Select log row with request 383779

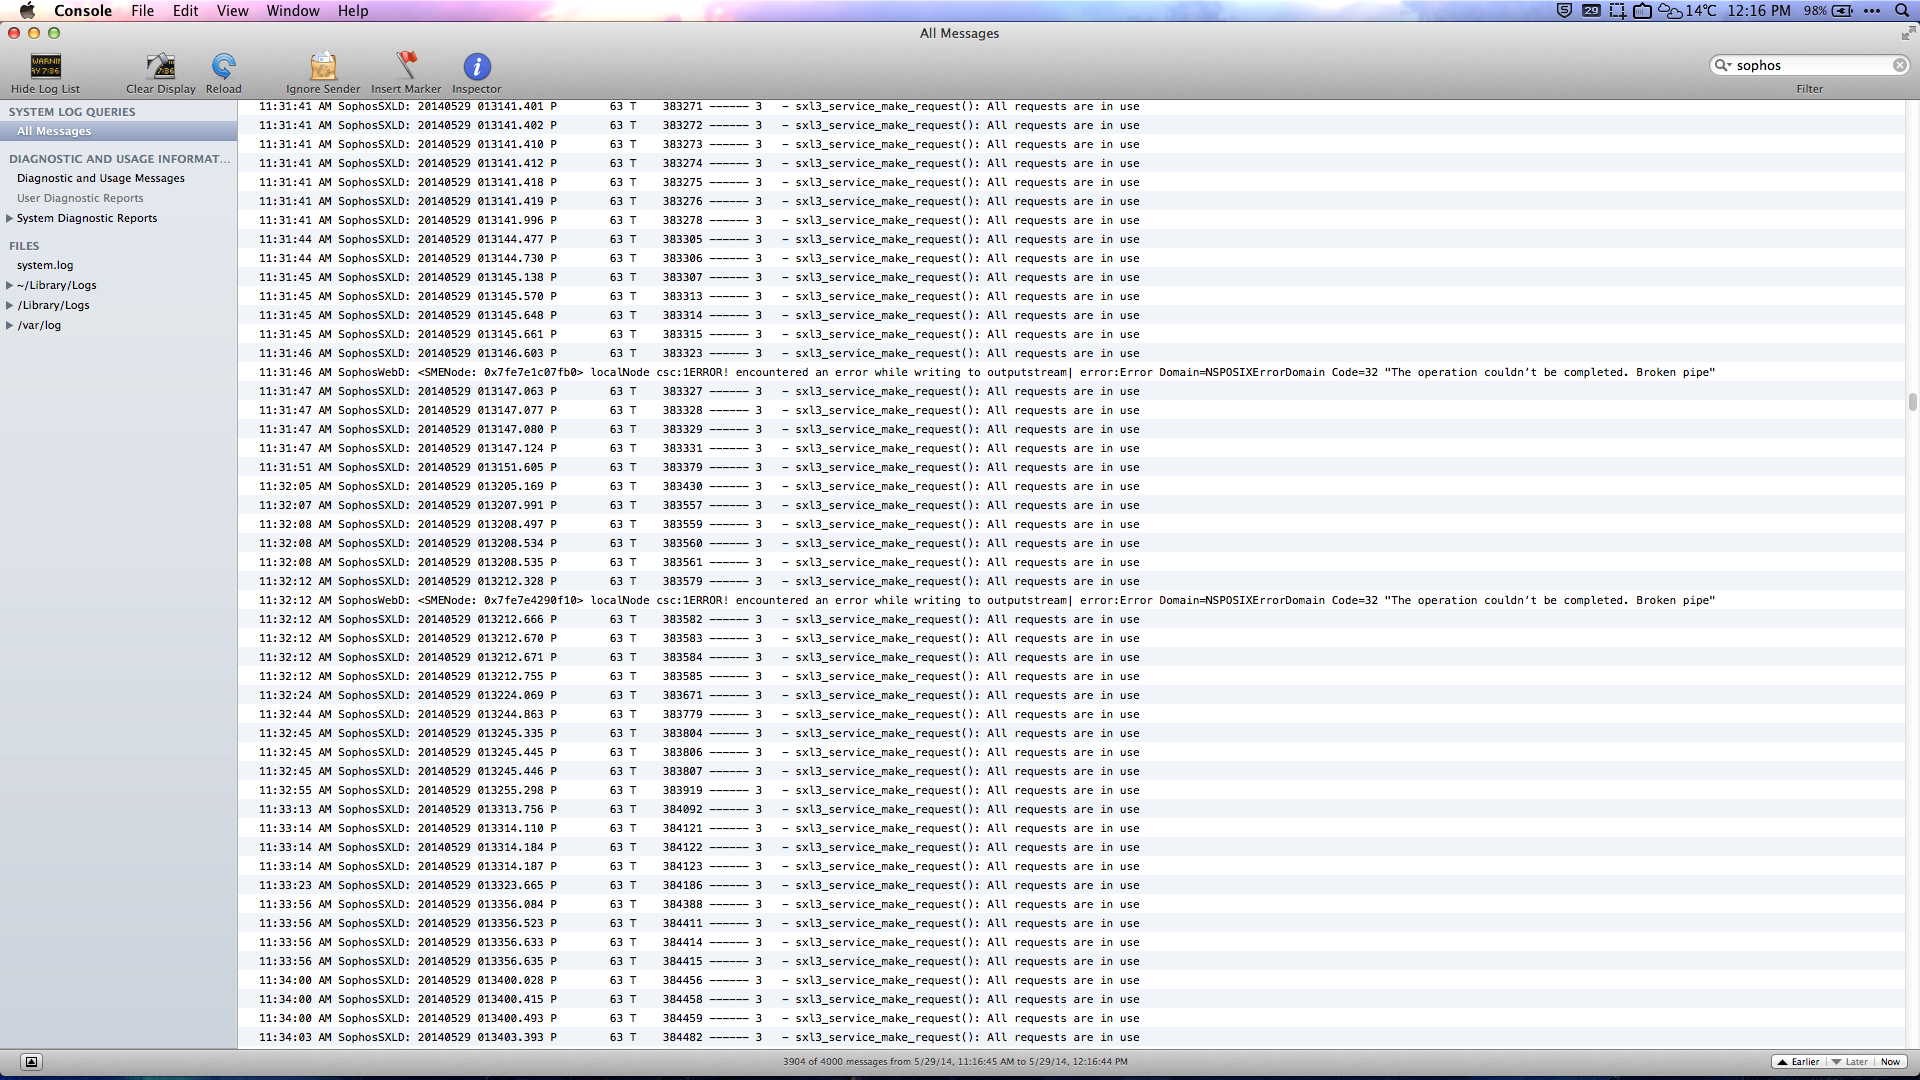click(1071, 714)
